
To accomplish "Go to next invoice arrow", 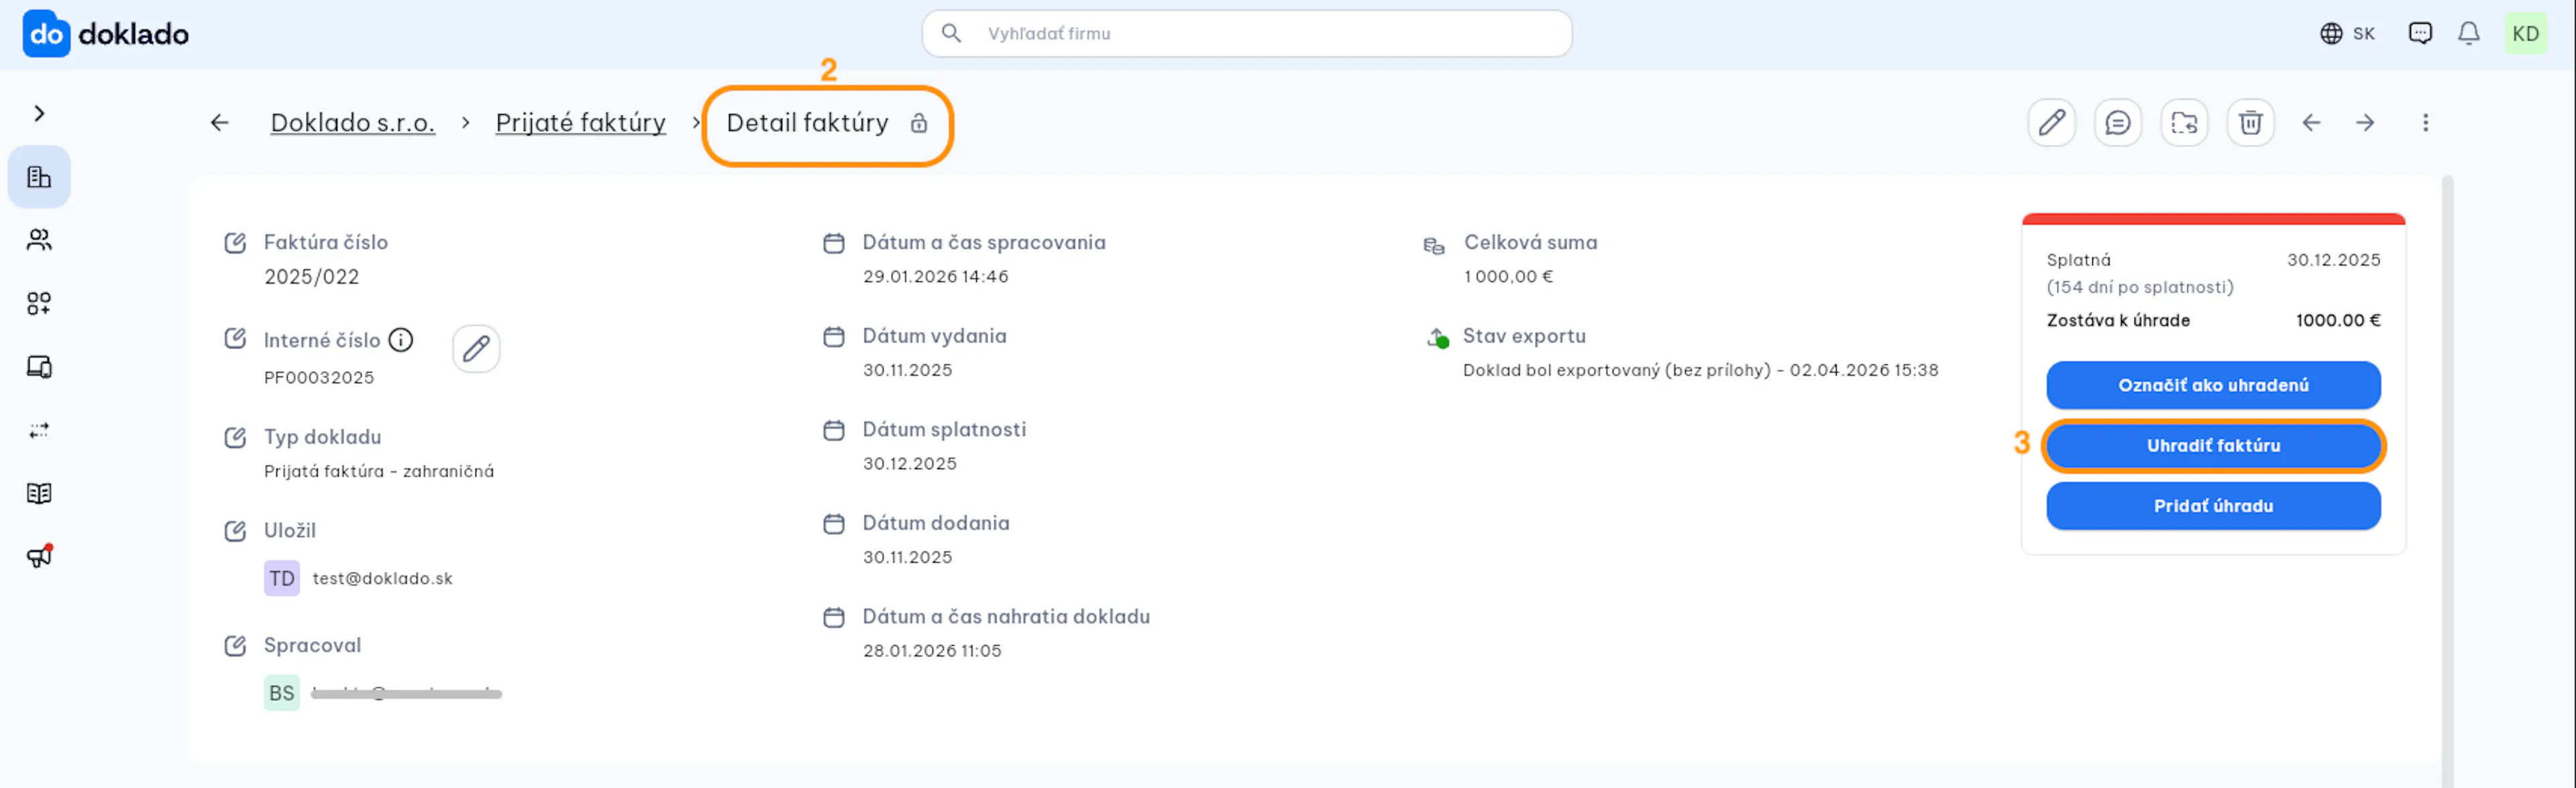I will click(x=2364, y=123).
